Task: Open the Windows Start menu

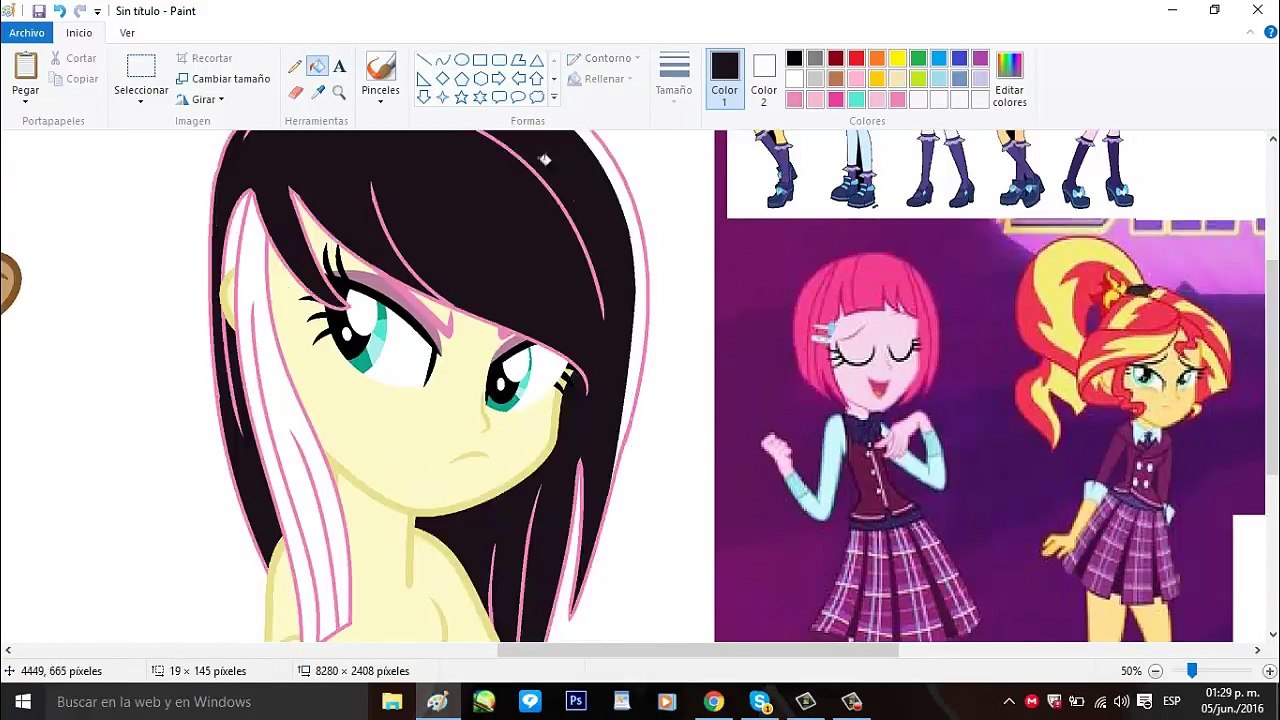Action: click(x=22, y=702)
